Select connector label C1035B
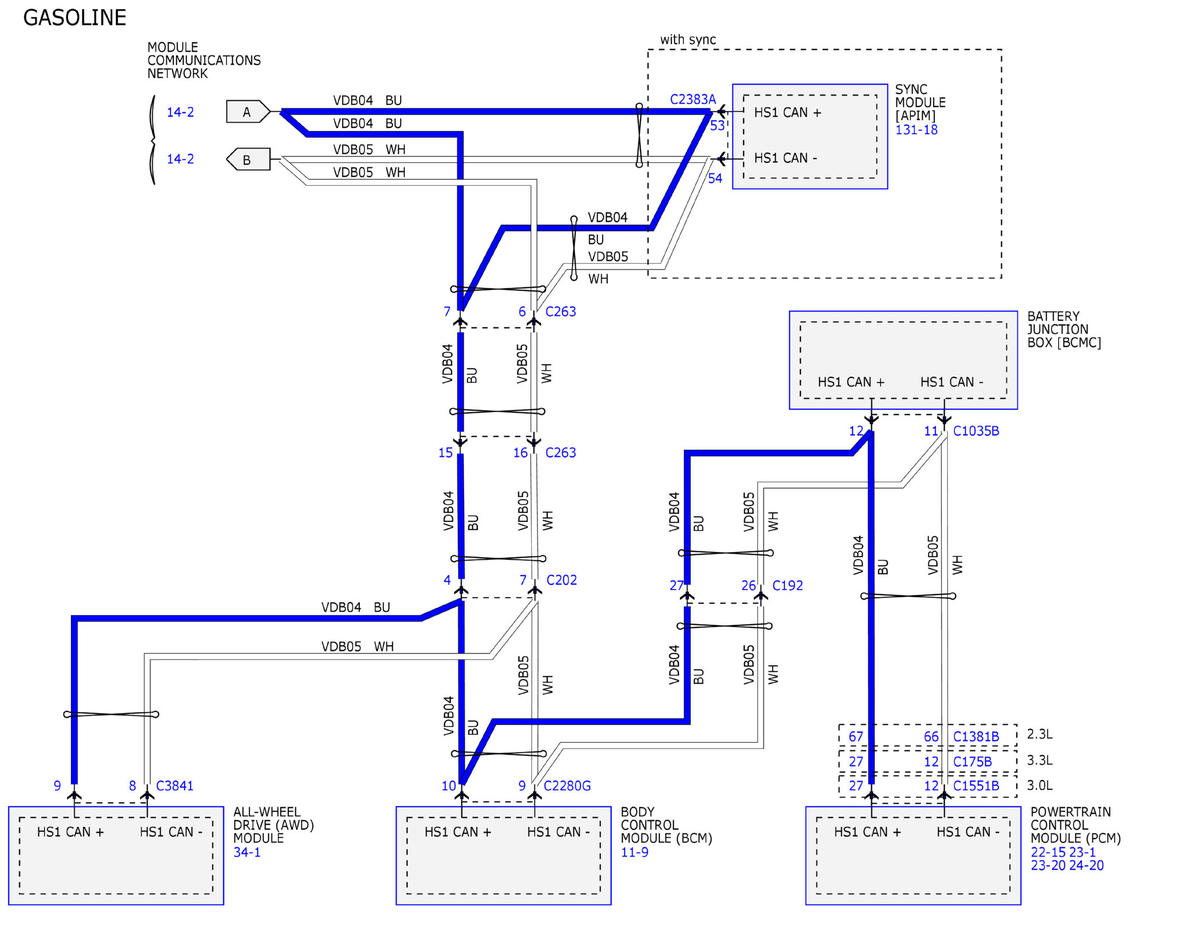The image size is (1200, 927). [x=976, y=432]
